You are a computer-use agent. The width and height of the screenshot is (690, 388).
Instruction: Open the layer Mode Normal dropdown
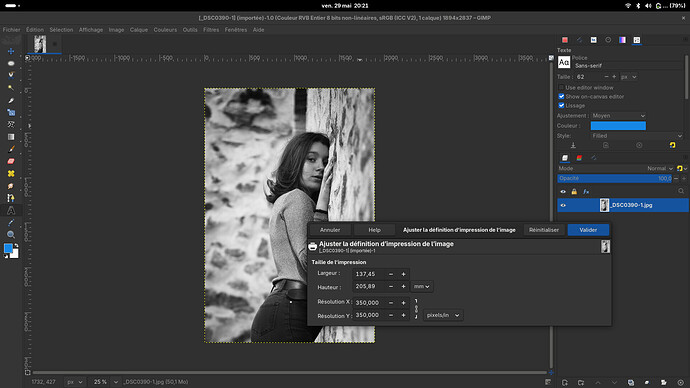(x=616, y=168)
